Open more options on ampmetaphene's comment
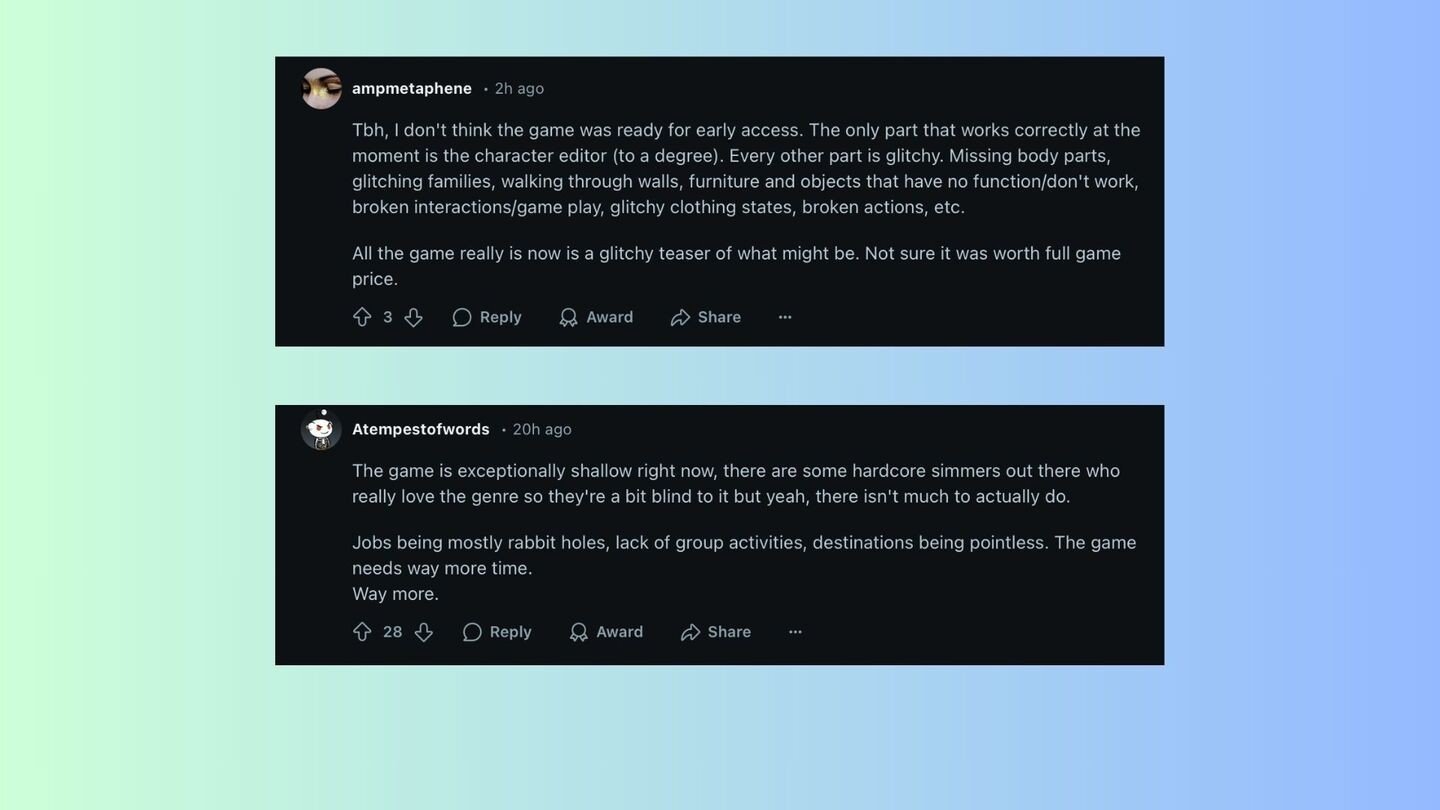1440x810 pixels. coord(785,317)
